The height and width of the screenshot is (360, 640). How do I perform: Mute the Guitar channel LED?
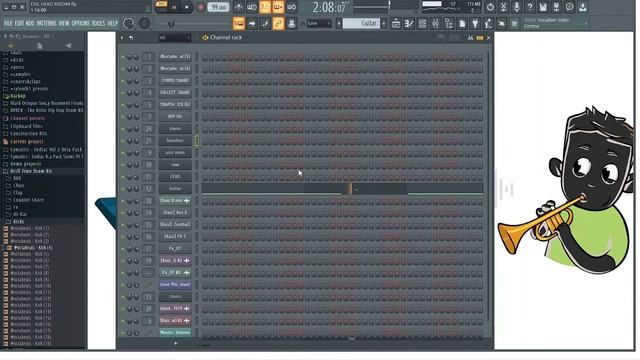[x=122, y=189]
